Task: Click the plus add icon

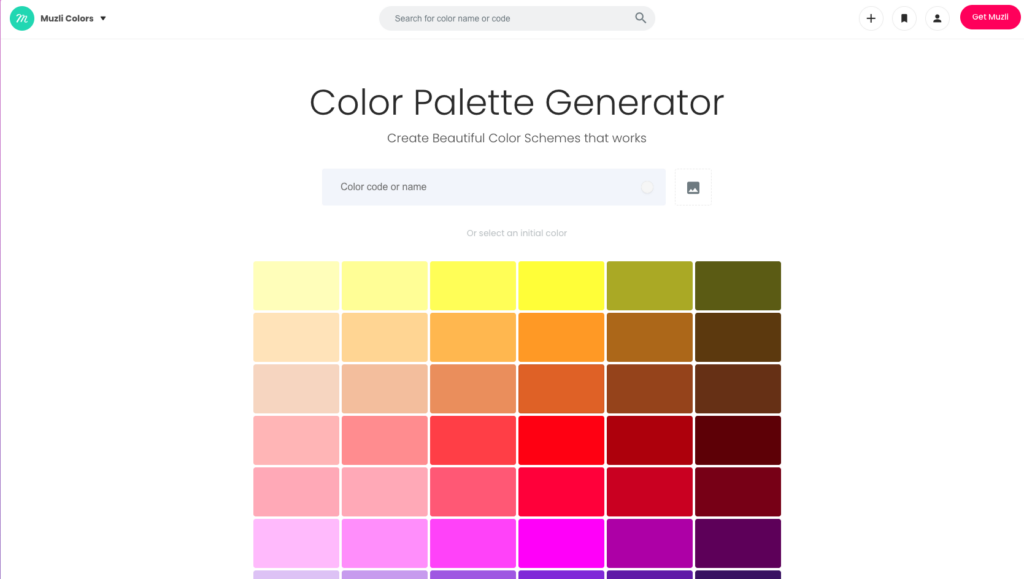Action: pyautogui.click(x=871, y=18)
